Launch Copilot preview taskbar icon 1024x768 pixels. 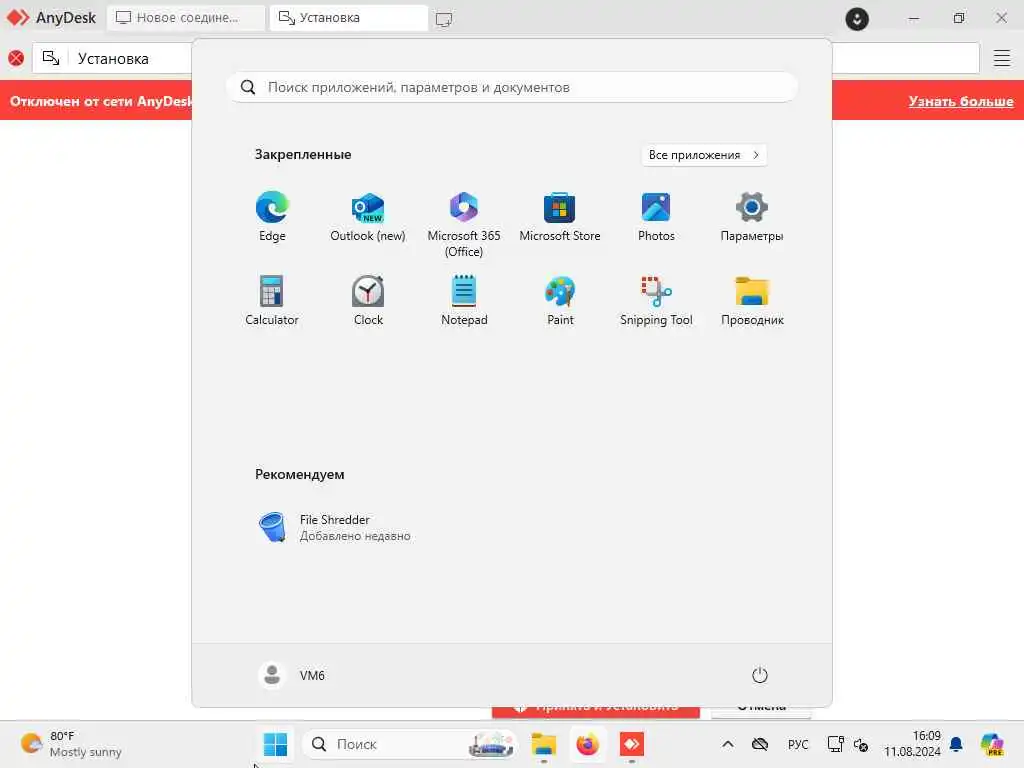pyautogui.click(x=992, y=744)
